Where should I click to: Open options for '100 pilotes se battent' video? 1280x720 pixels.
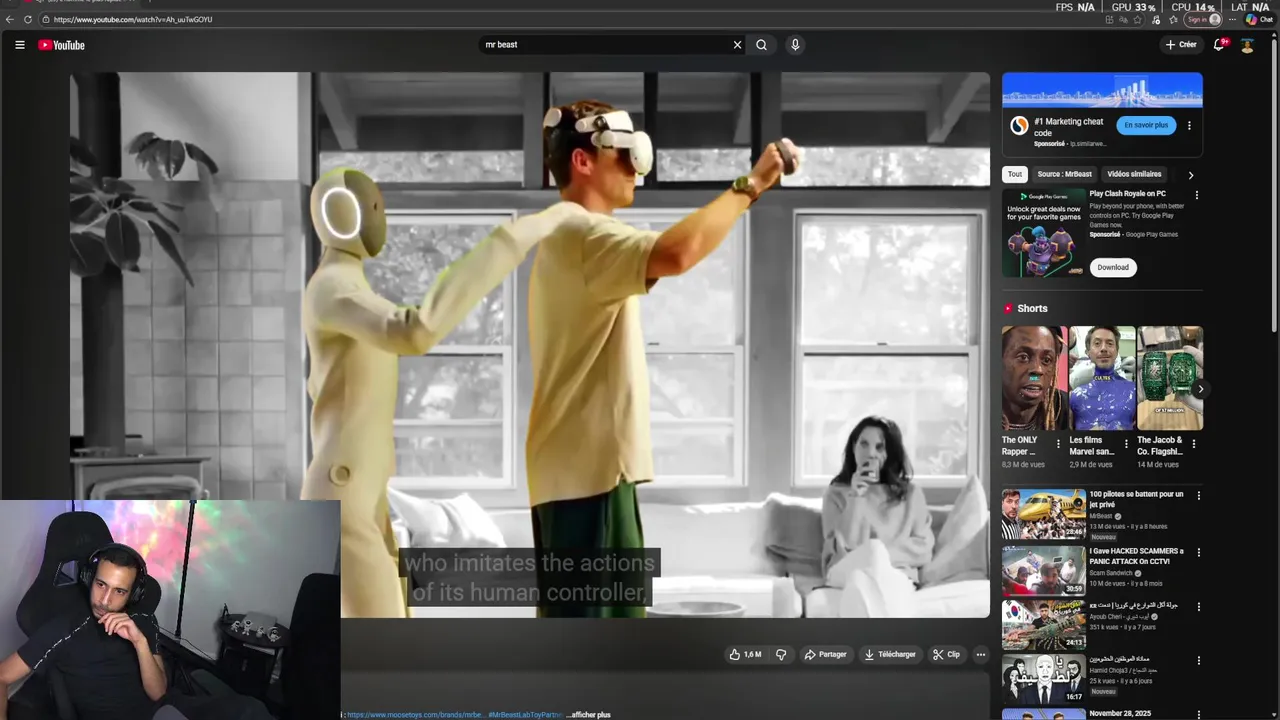pos(1199,495)
